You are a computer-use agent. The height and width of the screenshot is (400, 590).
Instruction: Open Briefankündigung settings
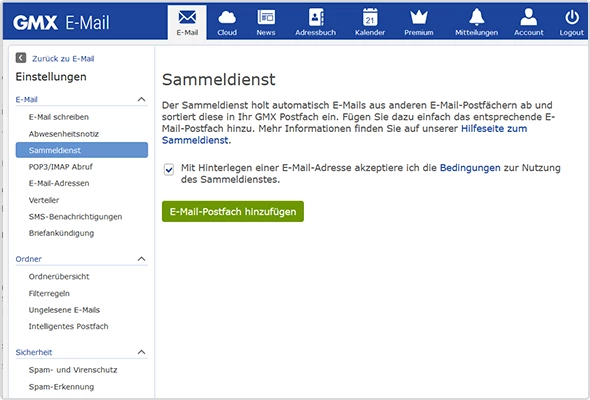pos(61,233)
